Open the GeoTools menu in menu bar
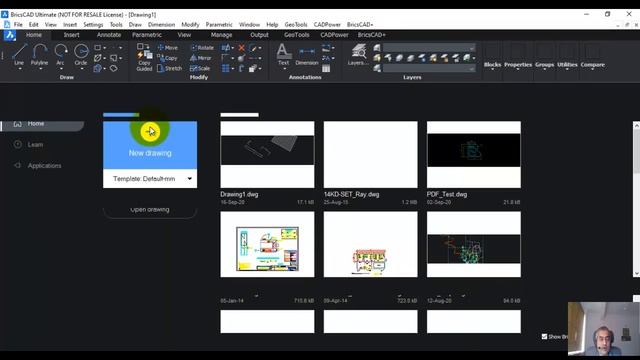640x360 pixels. click(x=296, y=24)
